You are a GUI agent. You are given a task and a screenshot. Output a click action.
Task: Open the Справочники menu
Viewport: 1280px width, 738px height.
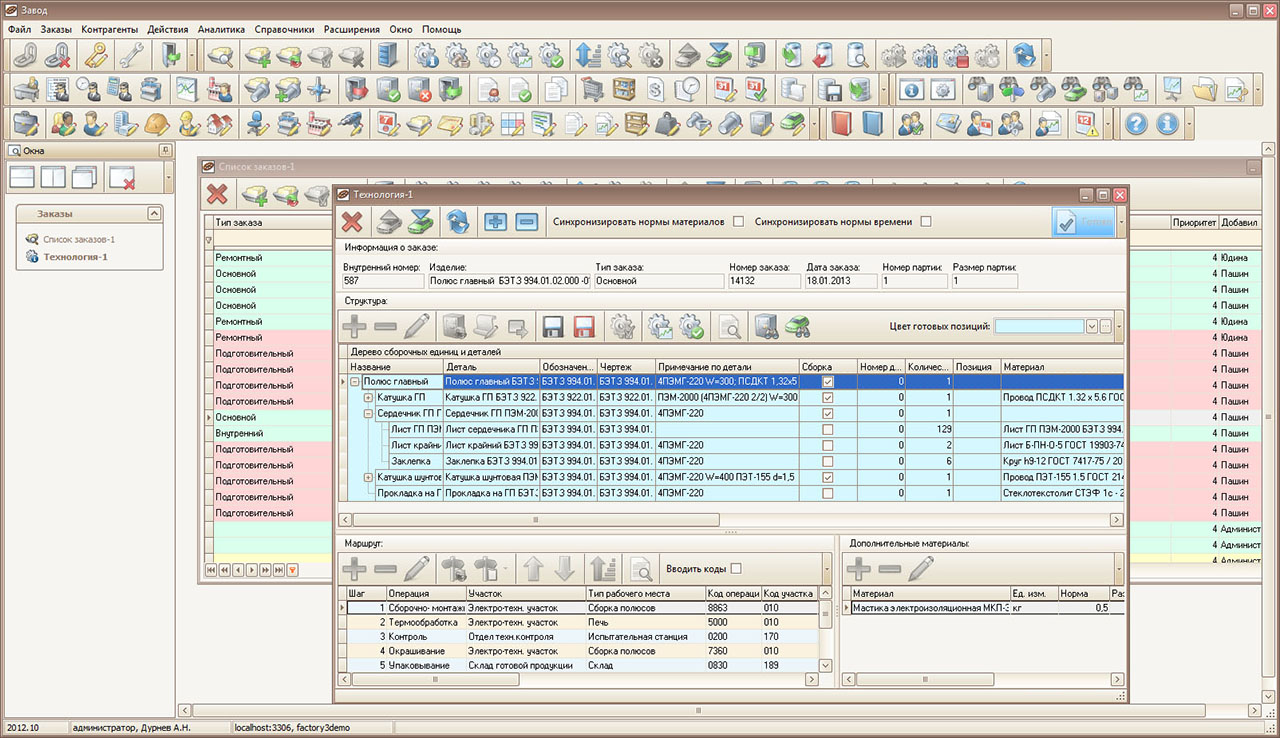coord(284,30)
